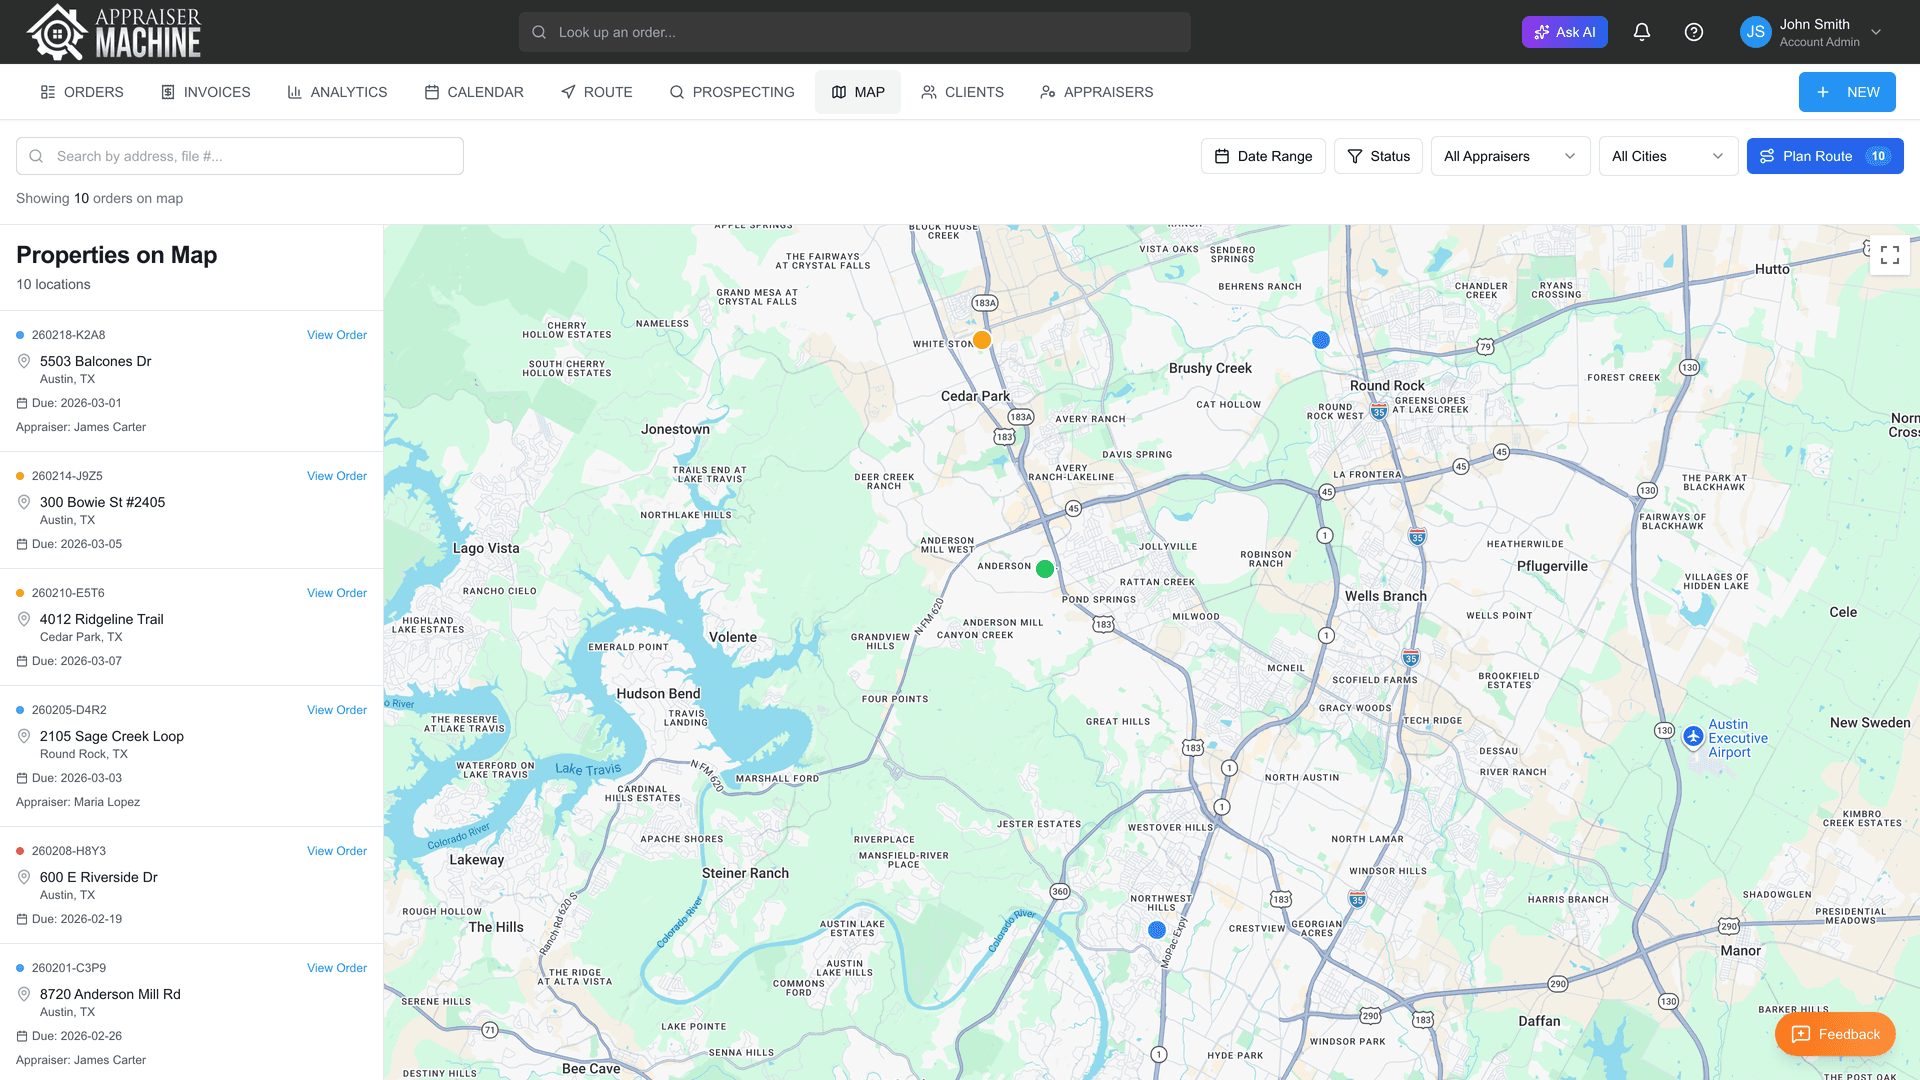The height and width of the screenshot is (1080, 1920).
Task: Click the notifications bell icon
Action: coord(1641,31)
